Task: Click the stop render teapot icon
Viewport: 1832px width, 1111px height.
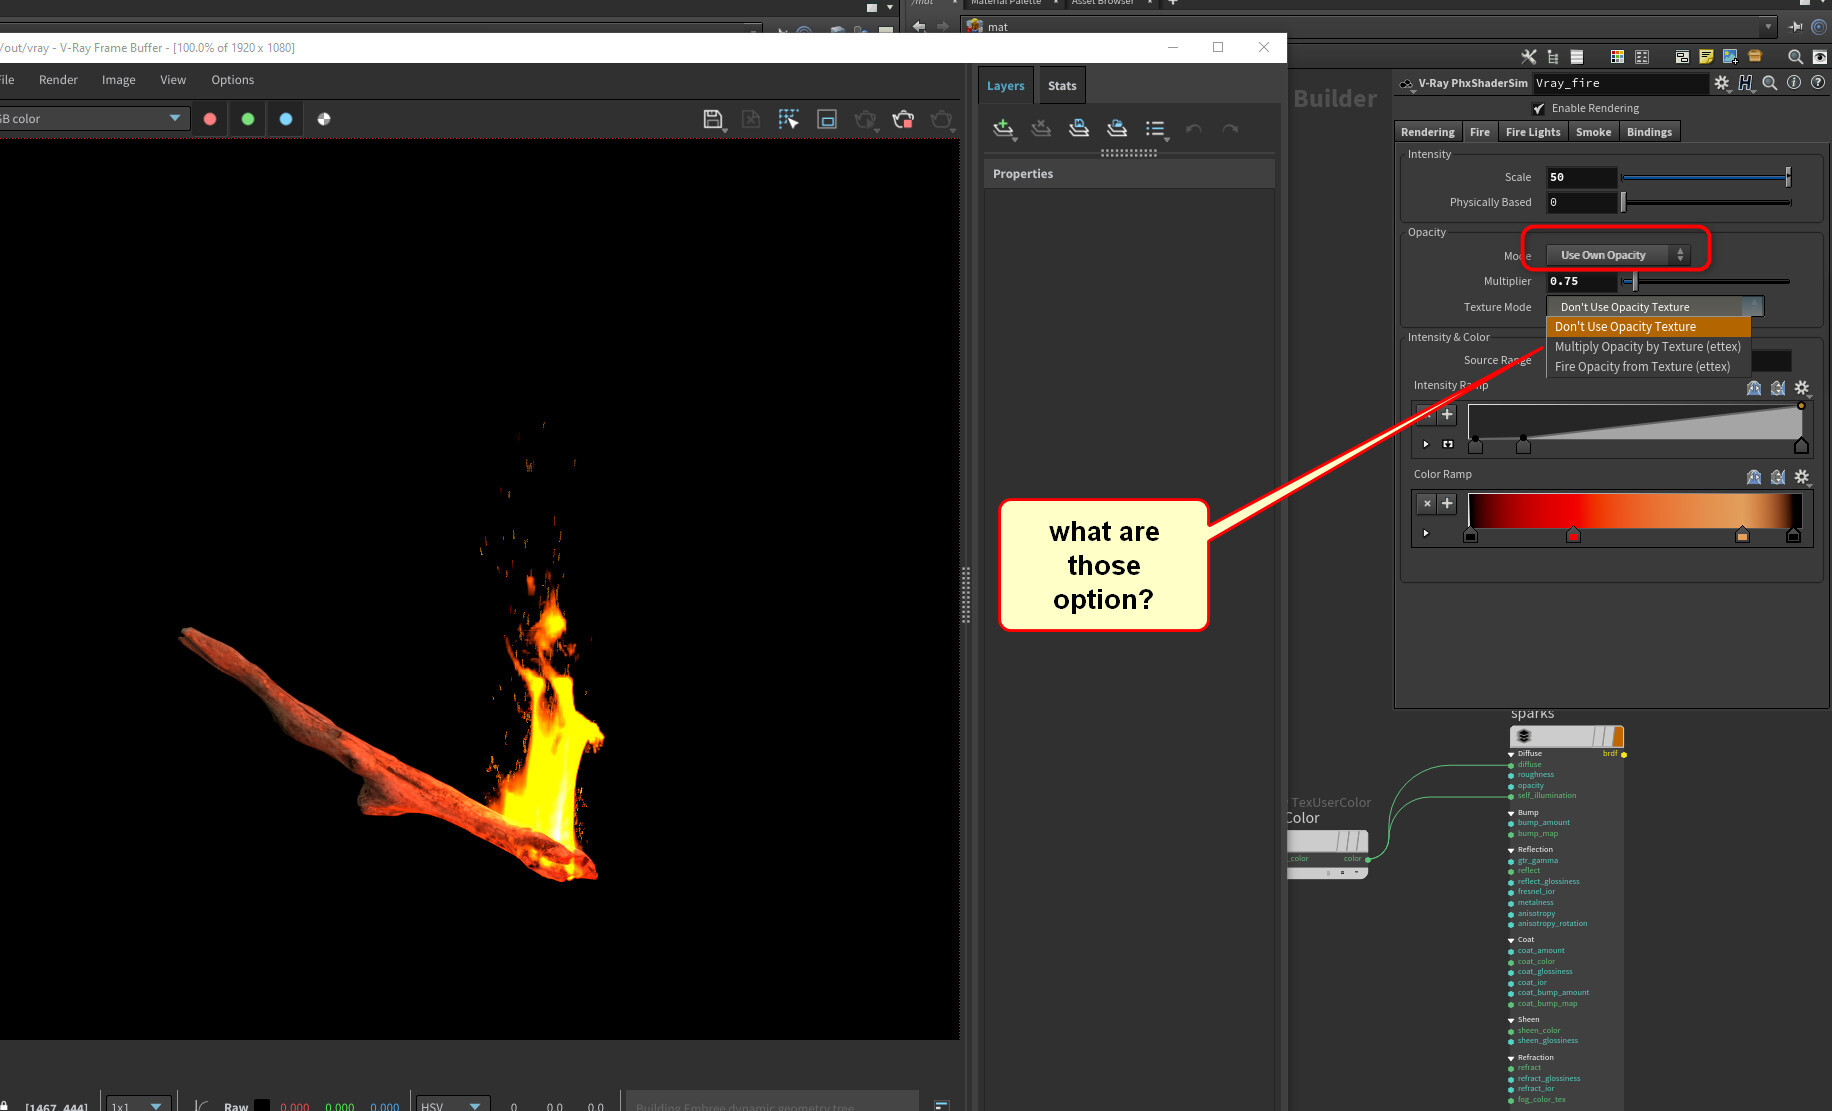Action: click(x=903, y=120)
